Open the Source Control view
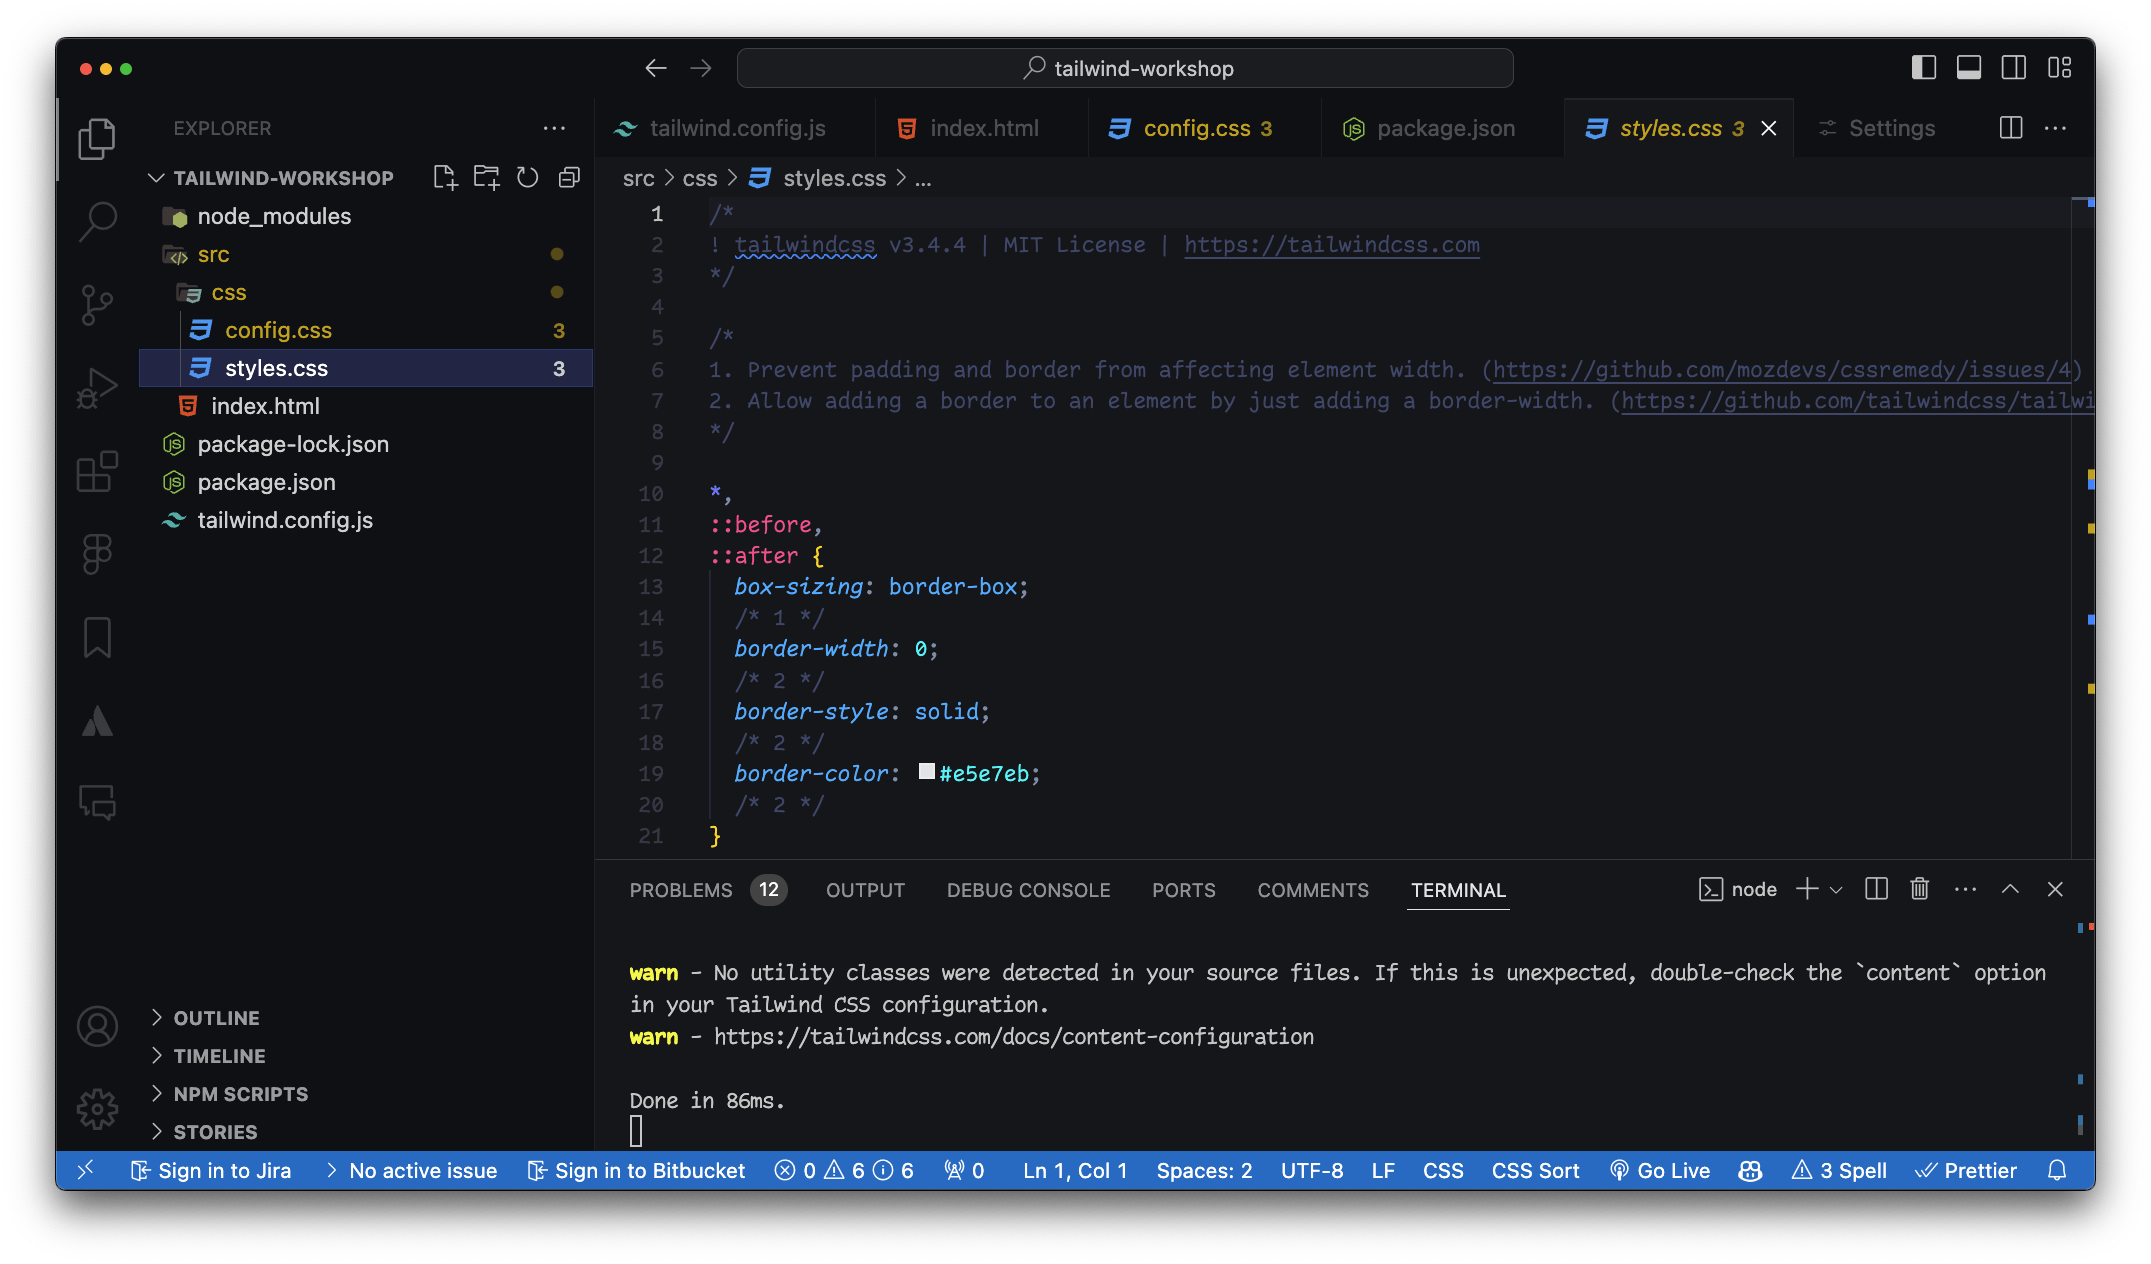 point(97,304)
